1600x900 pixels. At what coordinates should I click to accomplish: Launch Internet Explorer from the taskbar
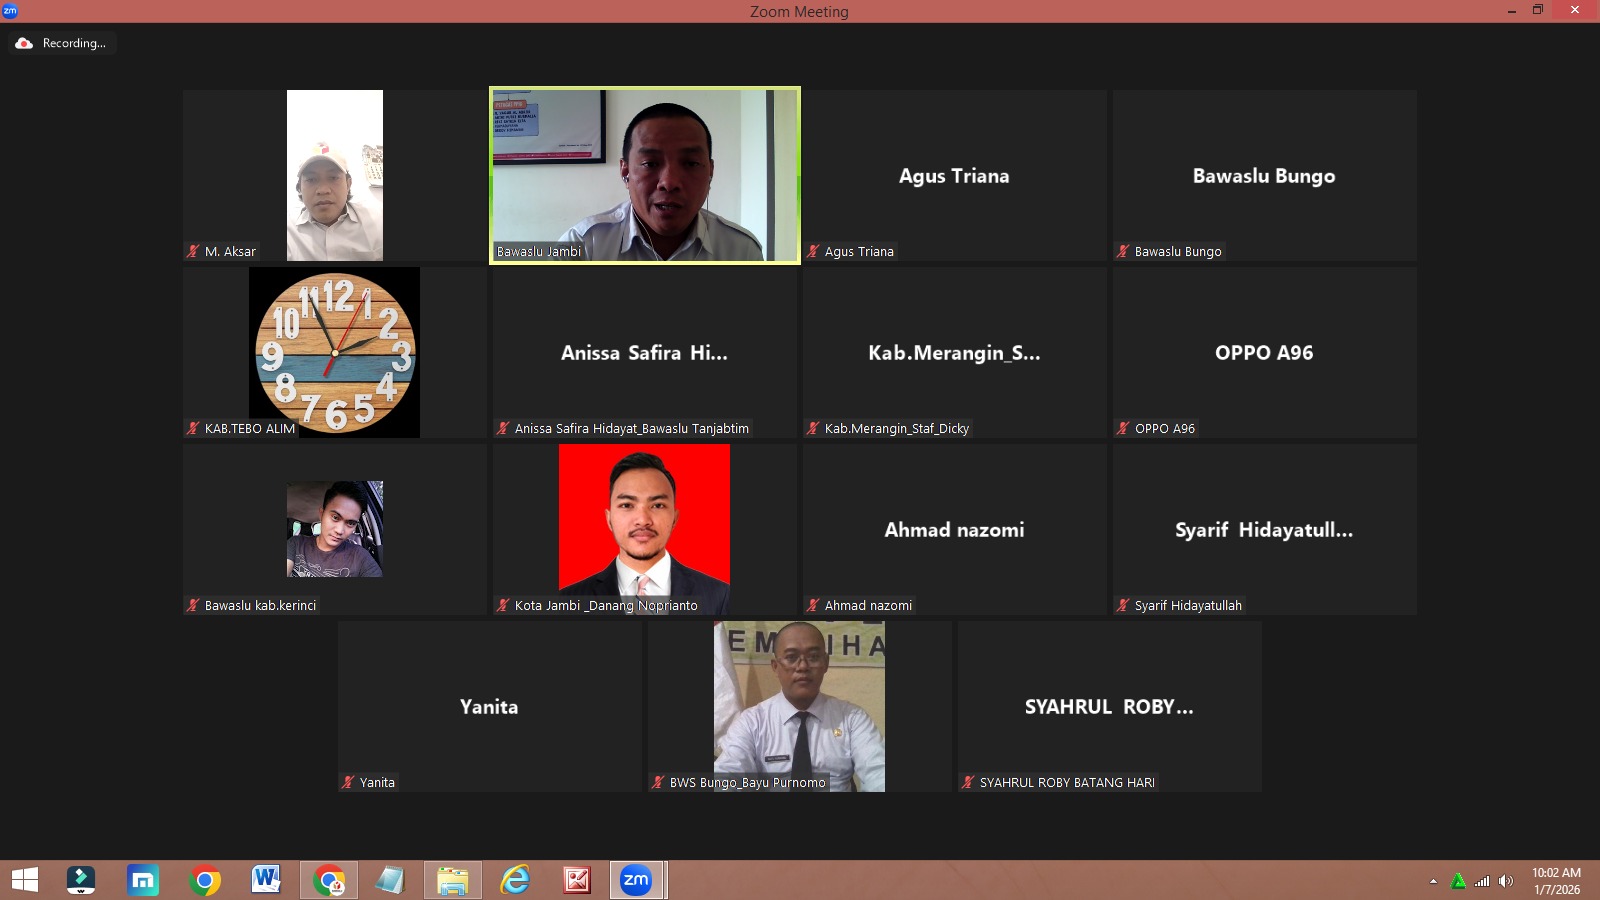(514, 880)
